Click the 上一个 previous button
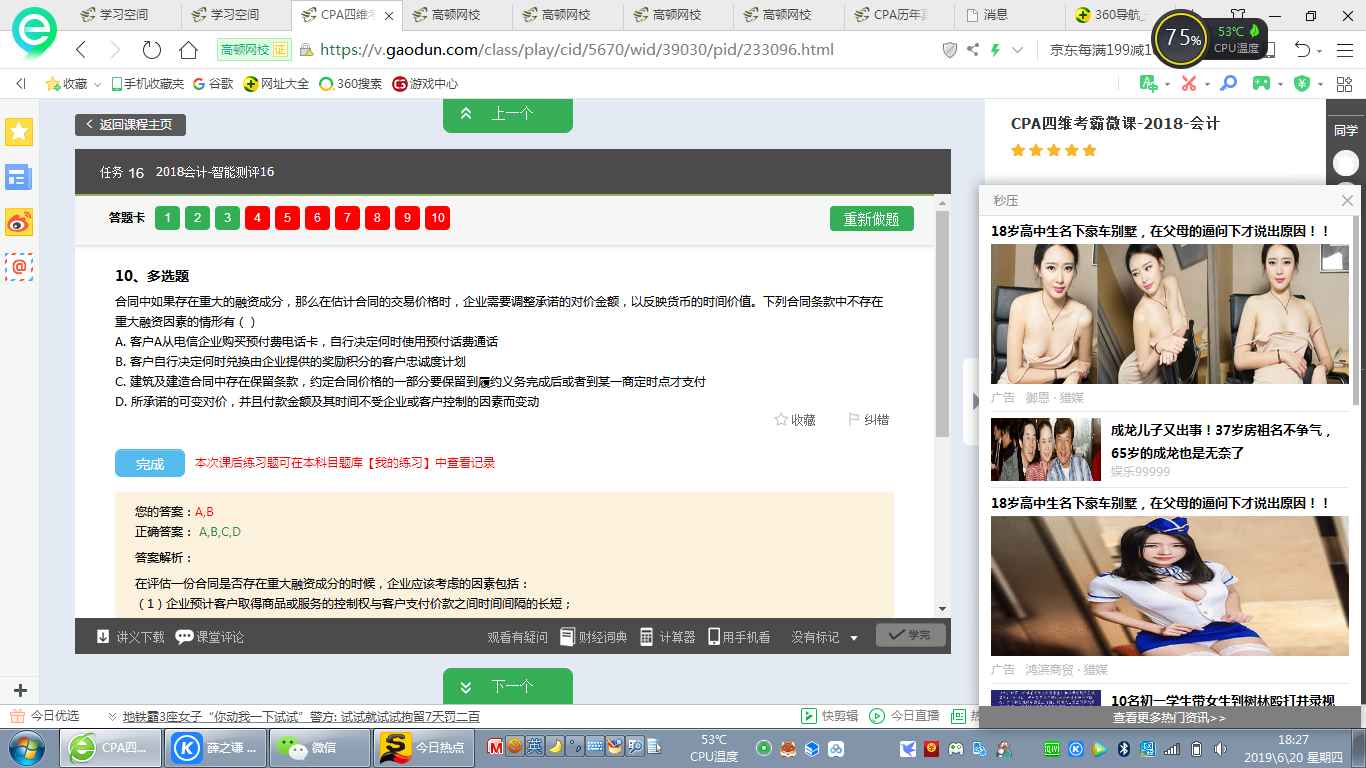This screenshot has width=1366, height=768. 508,114
